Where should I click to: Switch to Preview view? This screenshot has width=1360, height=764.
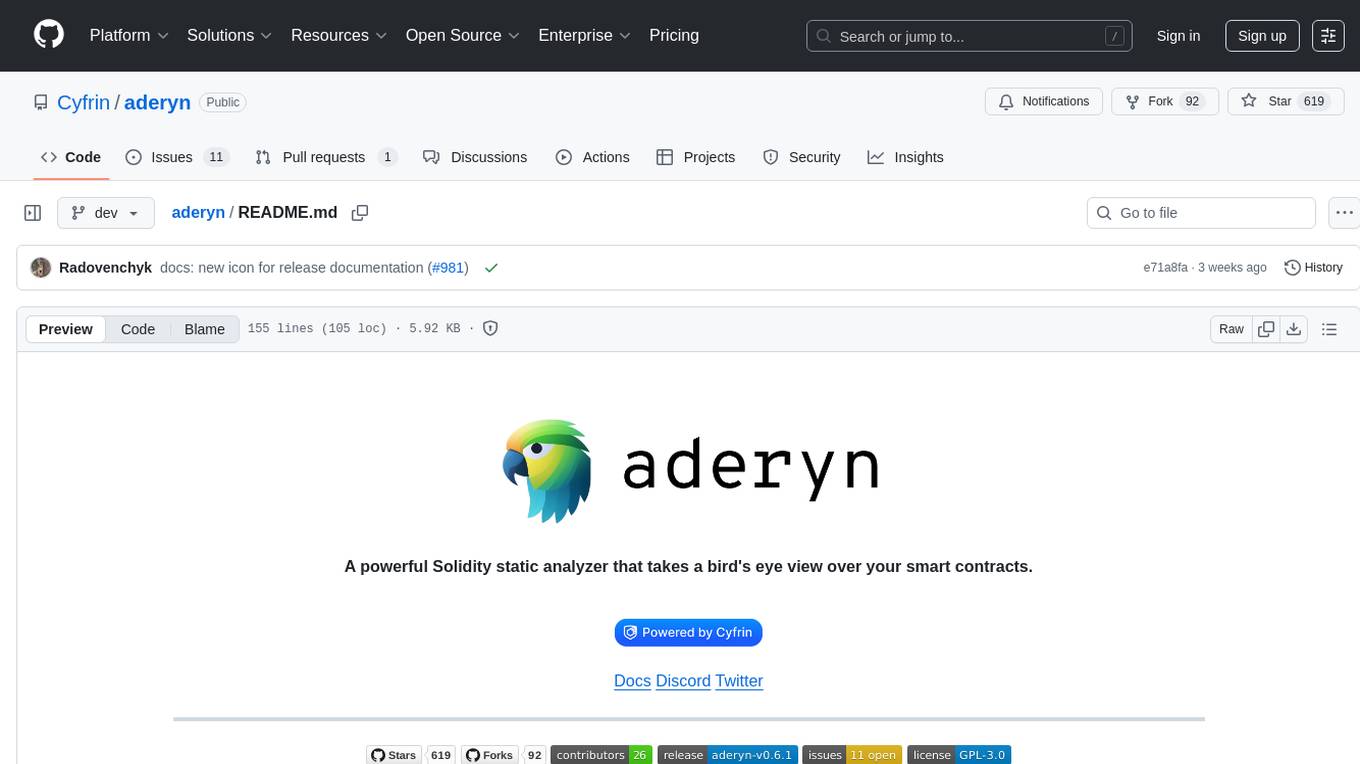pos(66,329)
